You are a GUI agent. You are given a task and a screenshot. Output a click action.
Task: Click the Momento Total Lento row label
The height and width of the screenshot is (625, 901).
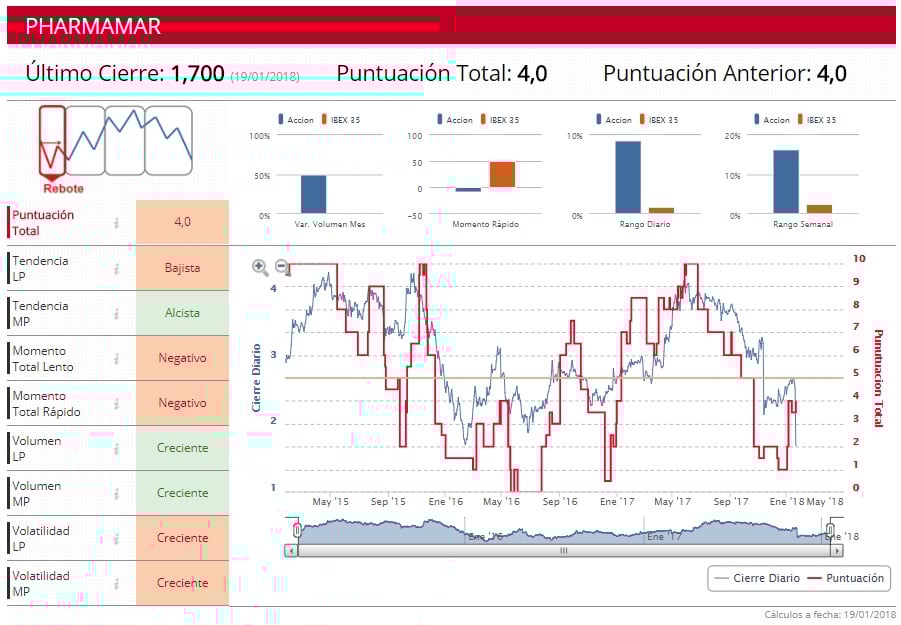[43, 358]
